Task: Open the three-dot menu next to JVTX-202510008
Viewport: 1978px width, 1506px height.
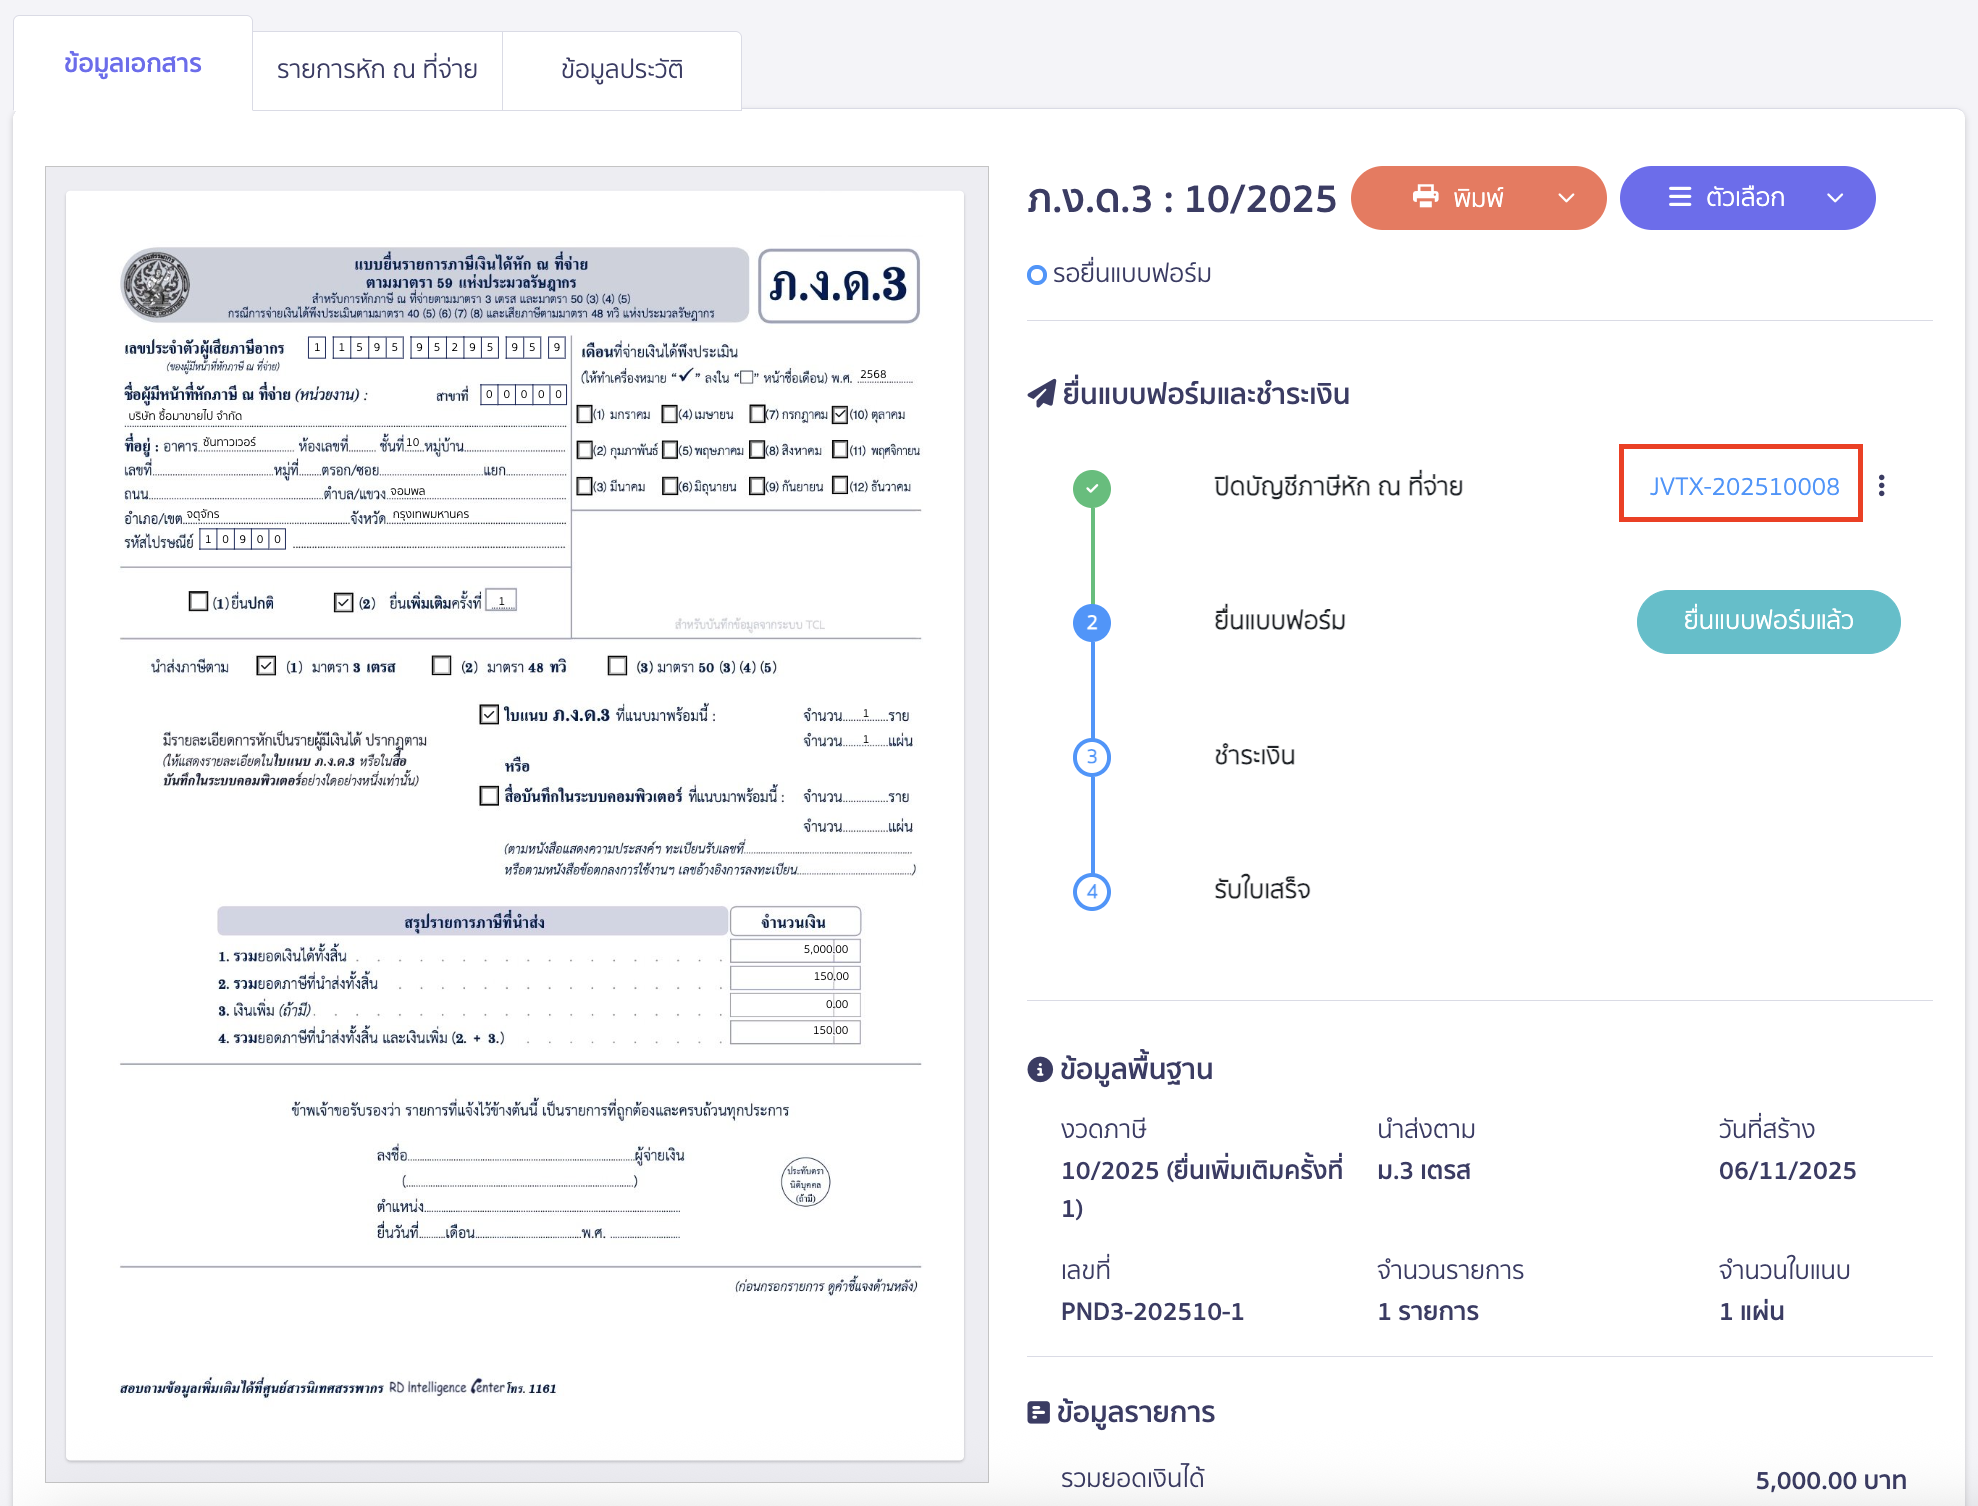Action: pyautogui.click(x=1884, y=485)
